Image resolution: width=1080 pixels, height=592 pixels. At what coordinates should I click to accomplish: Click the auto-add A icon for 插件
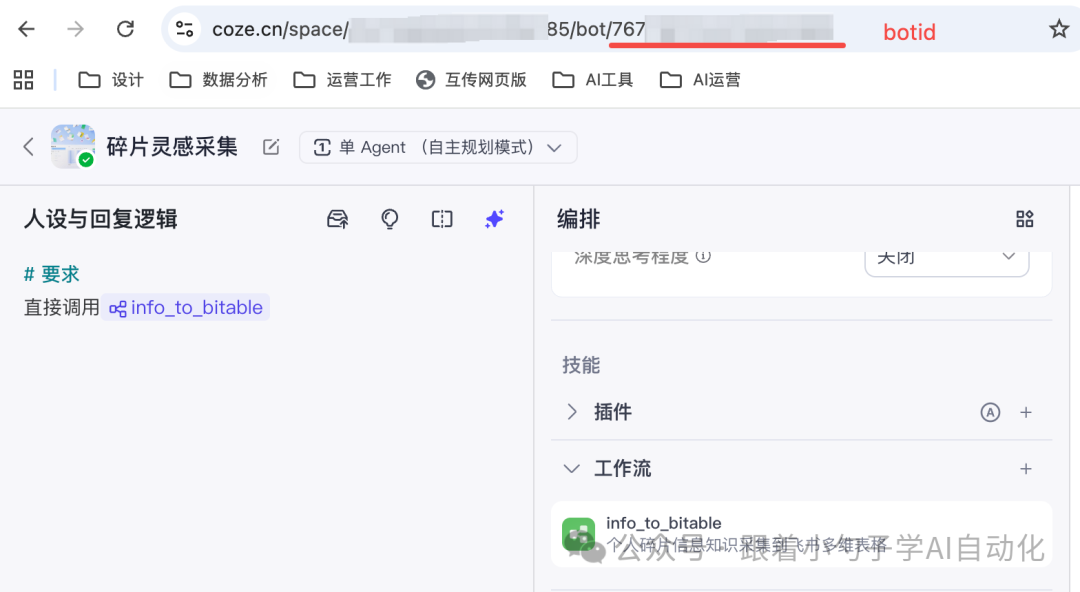[990, 412]
